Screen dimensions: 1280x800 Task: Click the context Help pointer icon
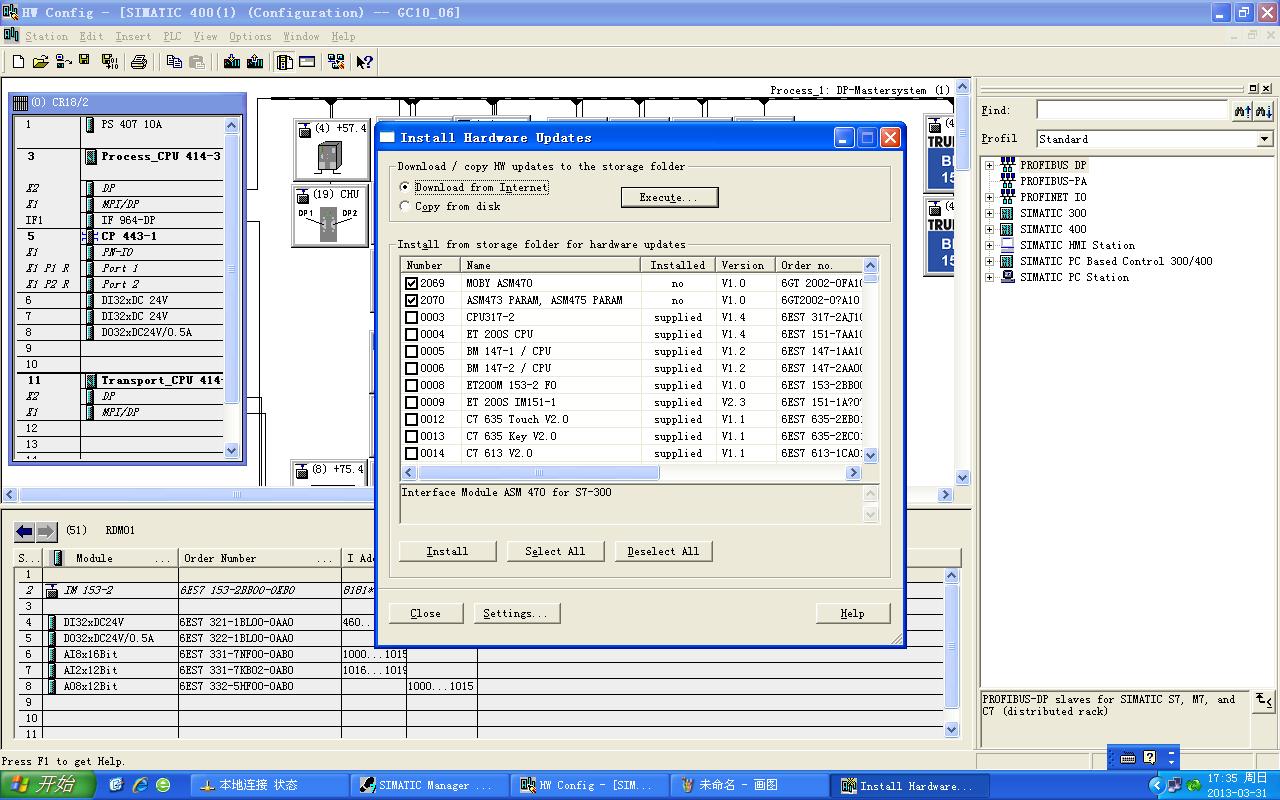pos(365,62)
